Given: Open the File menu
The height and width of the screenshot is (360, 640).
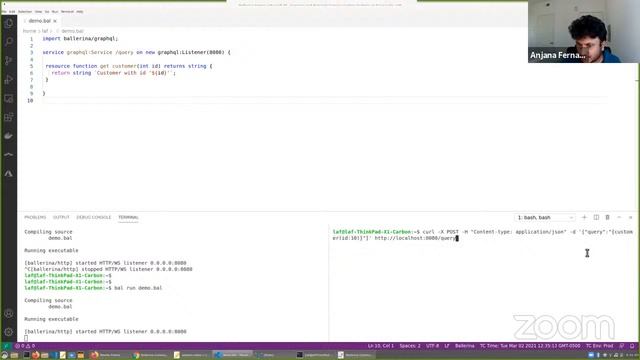Looking at the screenshot, I should click(x=4, y=11).
